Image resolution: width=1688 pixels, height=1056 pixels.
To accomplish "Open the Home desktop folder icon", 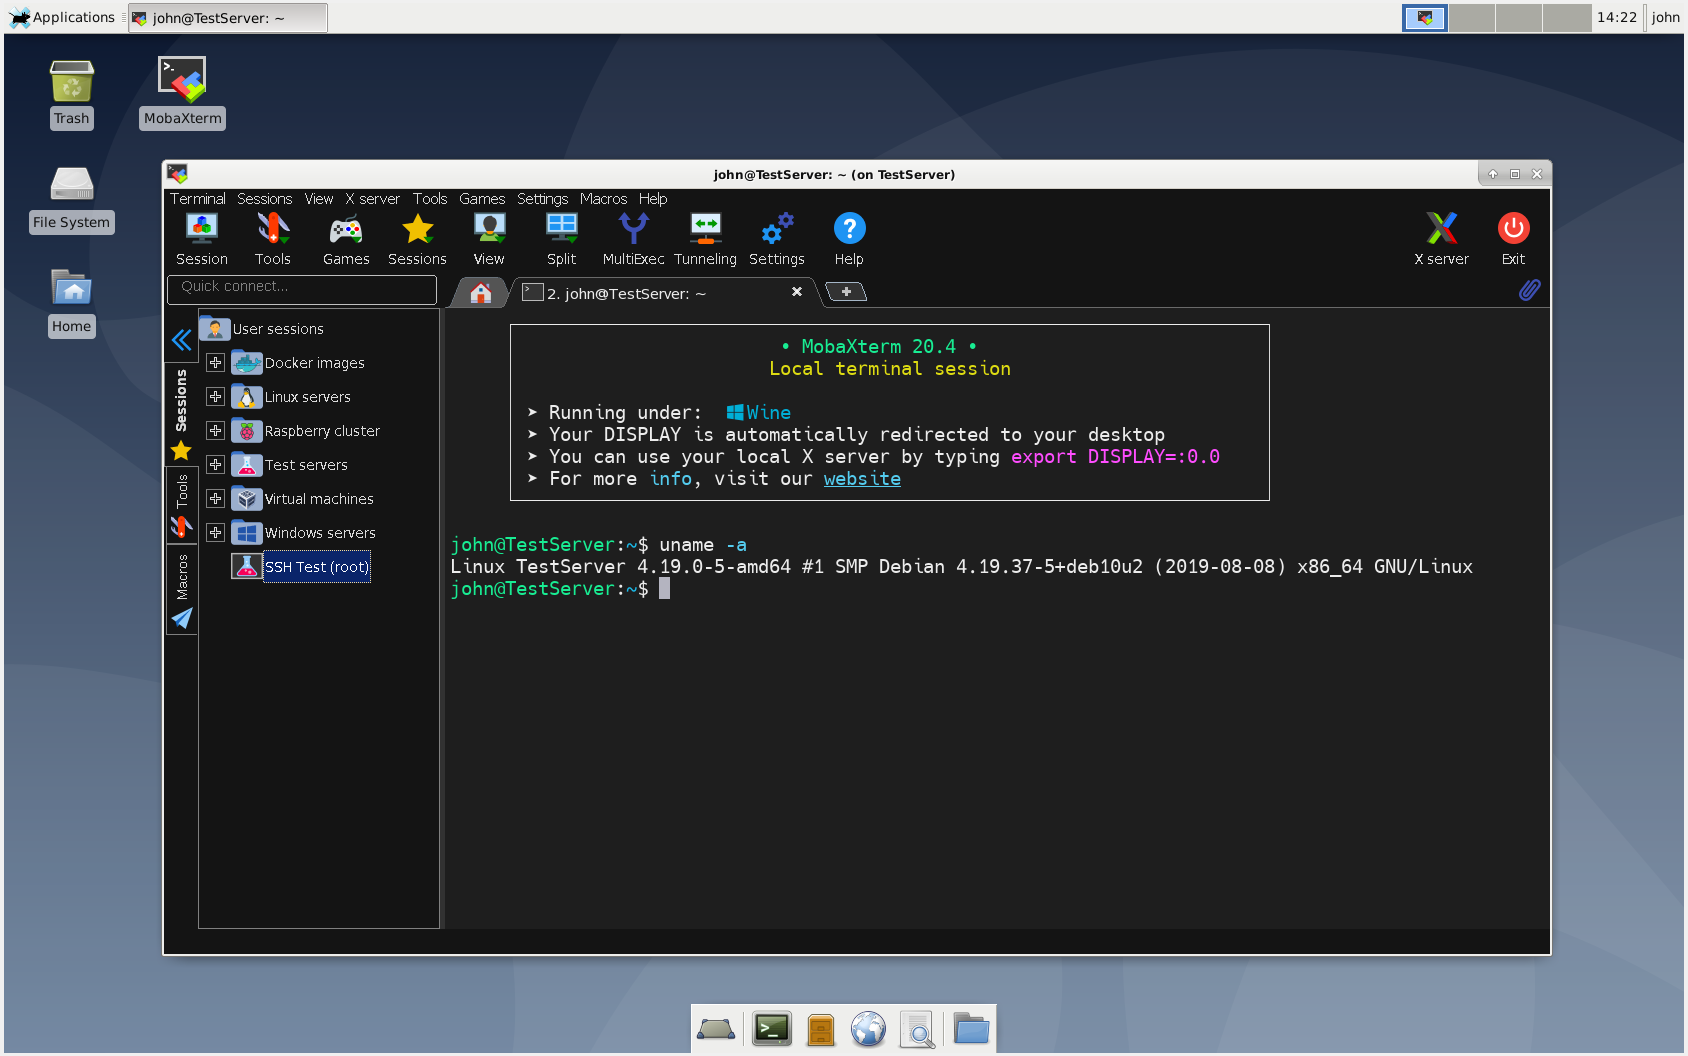I will coord(72,303).
